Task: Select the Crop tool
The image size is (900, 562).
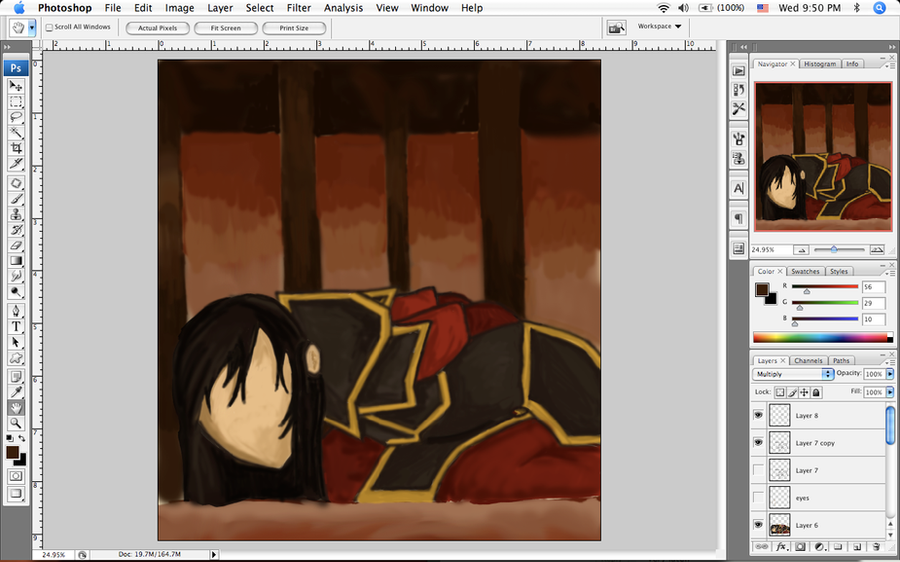Action: 15,148
